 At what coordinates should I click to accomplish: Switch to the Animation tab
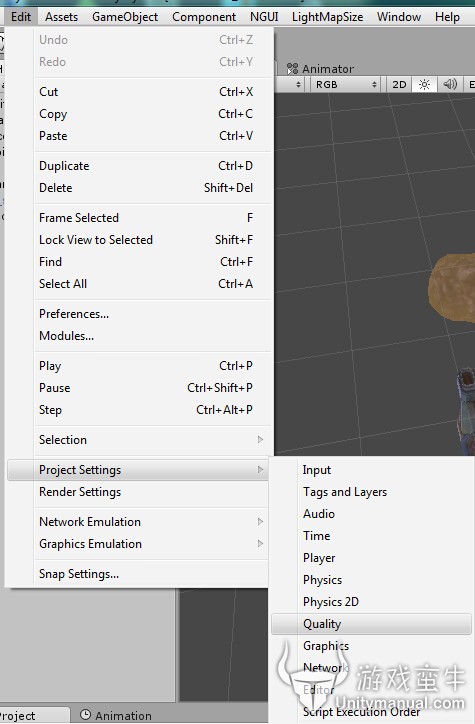coord(116,715)
